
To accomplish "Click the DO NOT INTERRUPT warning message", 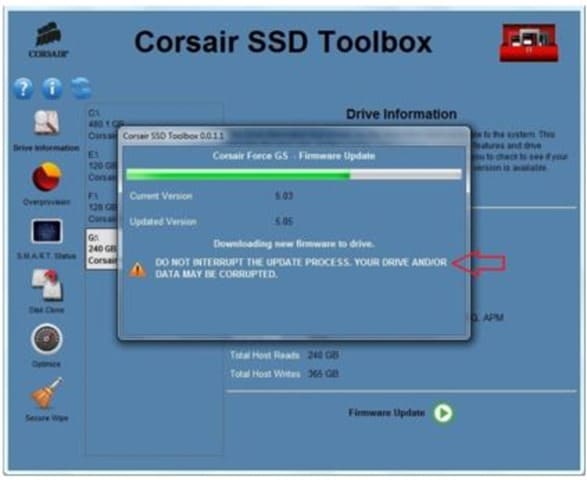I will pyautogui.click(x=301, y=268).
